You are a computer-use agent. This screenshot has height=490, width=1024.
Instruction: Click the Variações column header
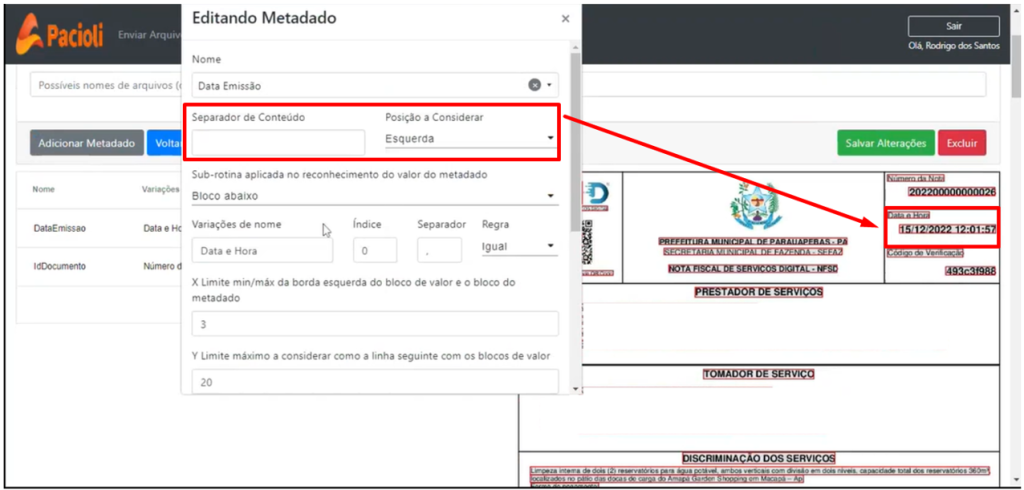pos(161,189)
